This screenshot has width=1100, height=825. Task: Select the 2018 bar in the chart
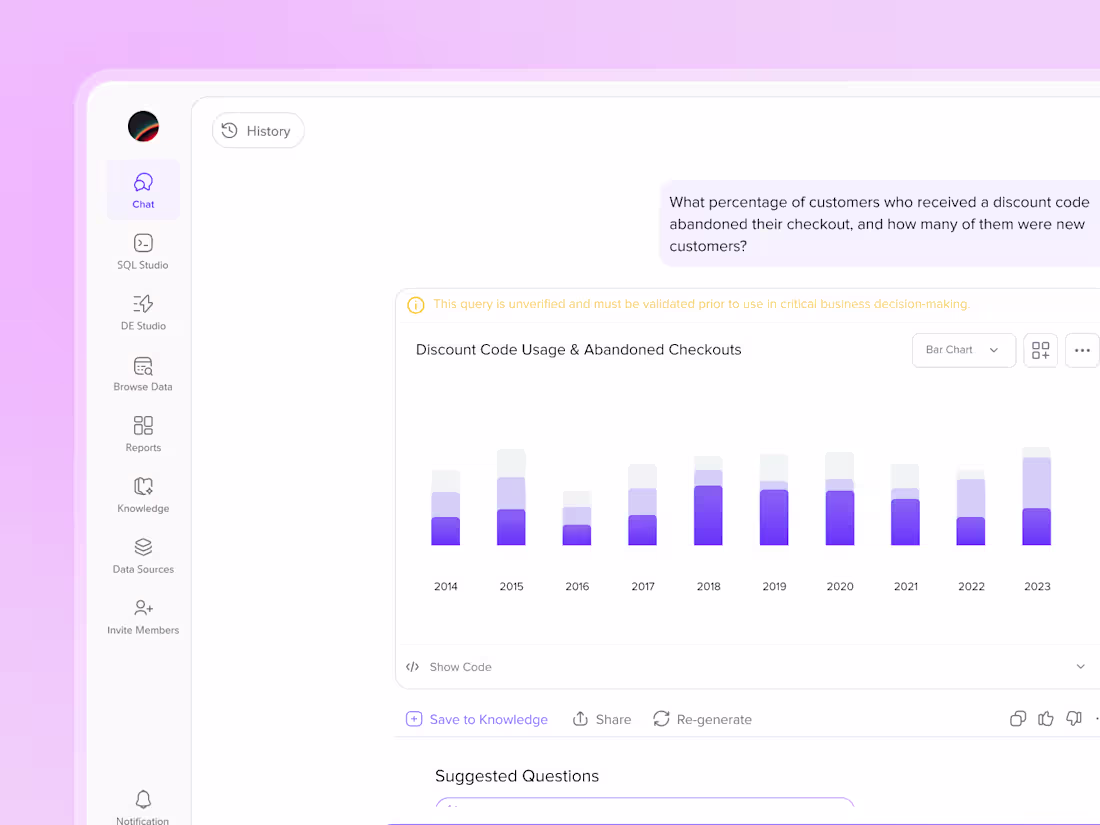tap(708, 501)
